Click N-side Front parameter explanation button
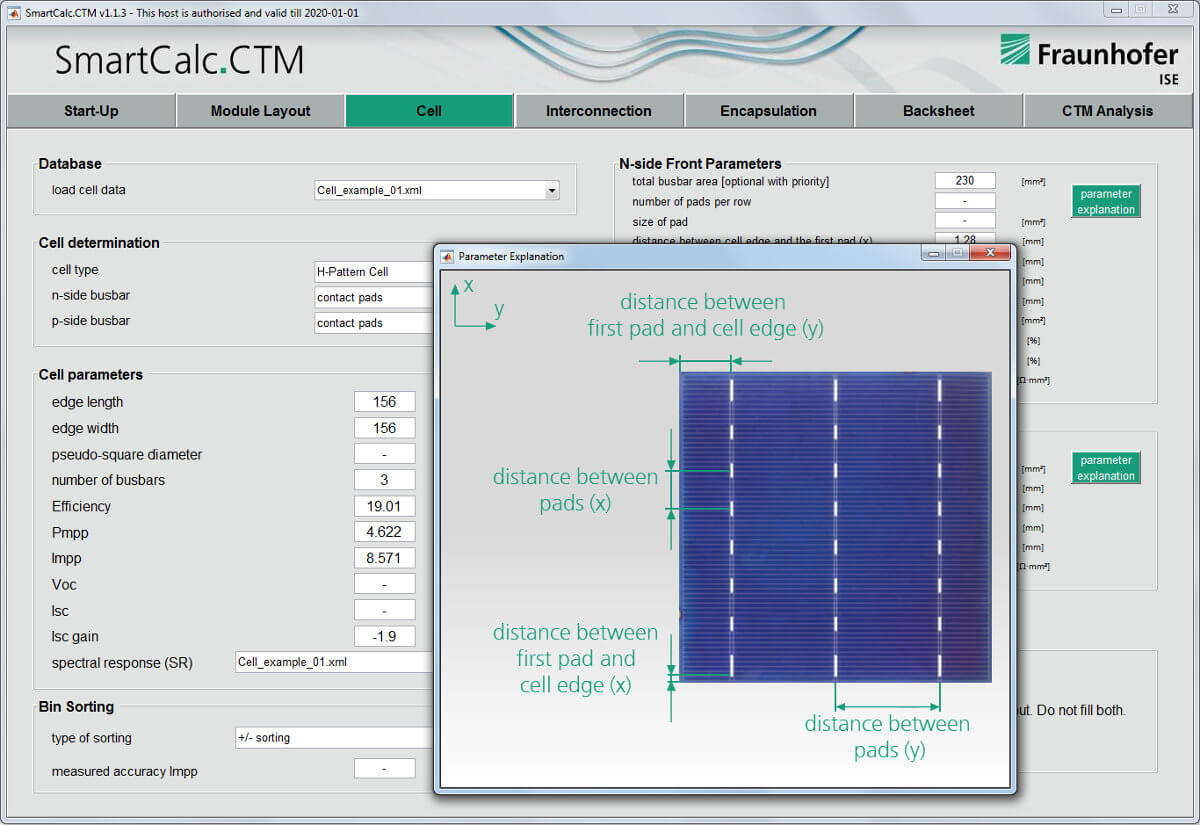This screenshot has width=1200, height=825. pos(1106,202)
